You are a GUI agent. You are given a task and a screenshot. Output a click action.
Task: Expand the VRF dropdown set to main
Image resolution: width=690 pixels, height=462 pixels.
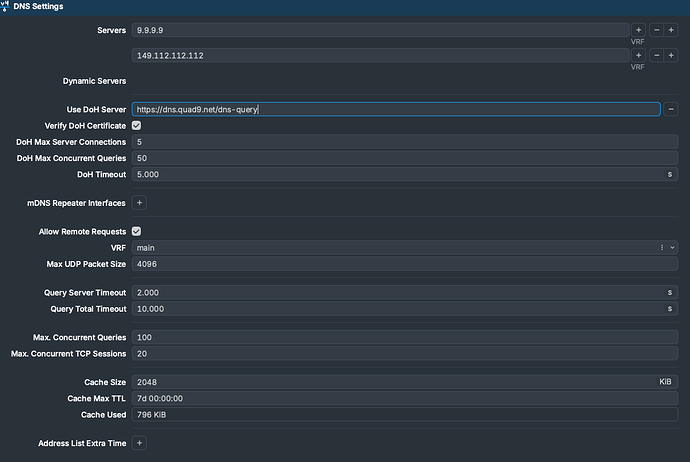[672, 248]
